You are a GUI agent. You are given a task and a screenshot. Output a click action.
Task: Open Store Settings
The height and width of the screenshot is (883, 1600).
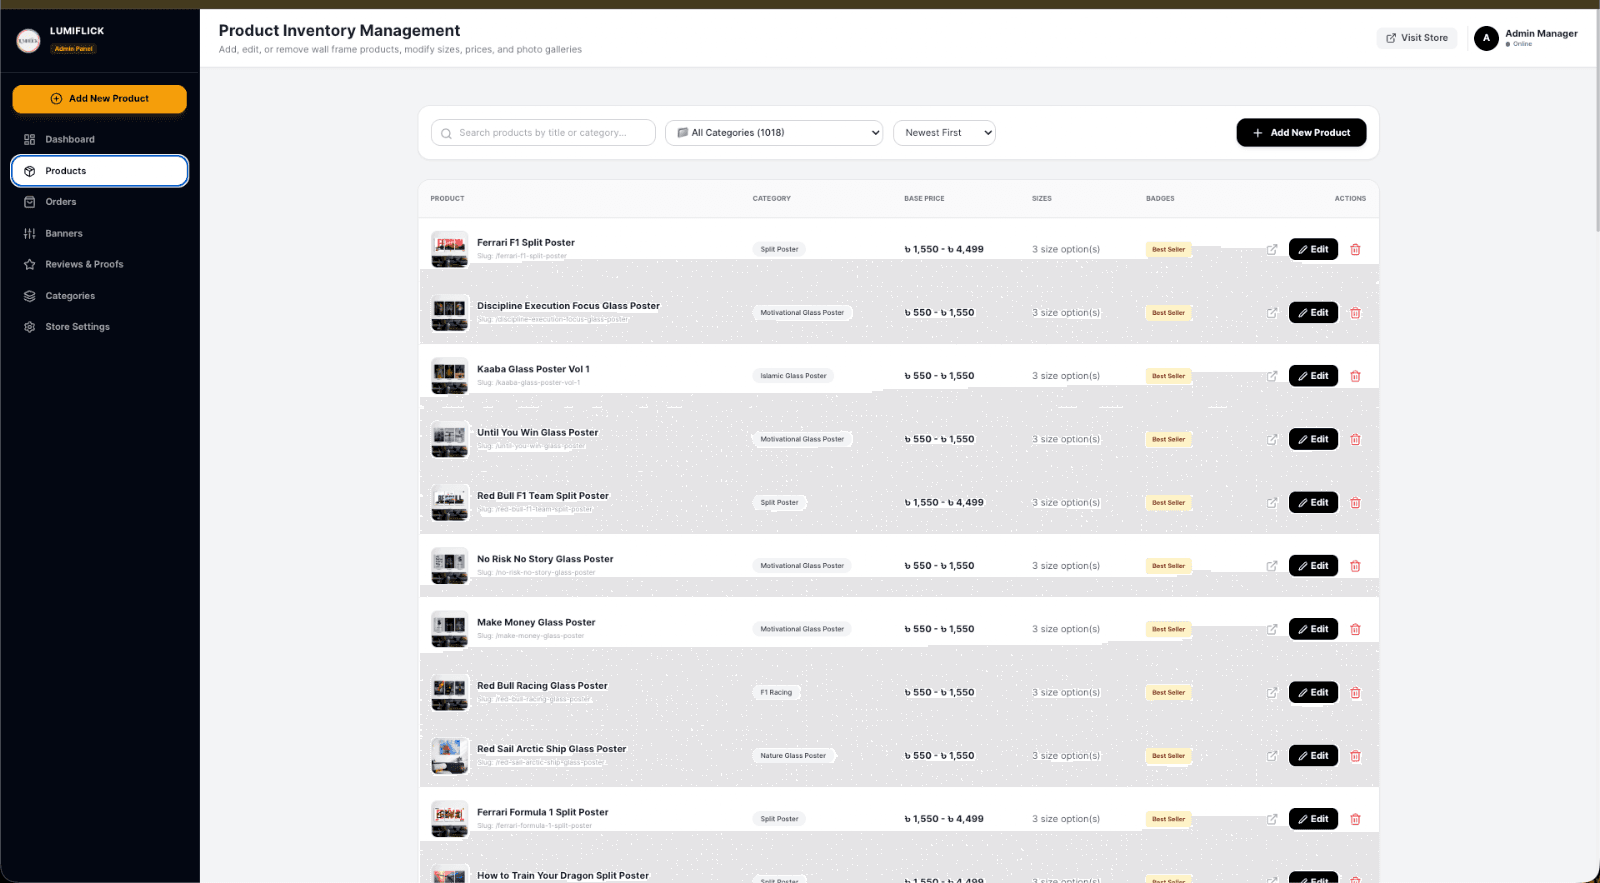point(100,327)
